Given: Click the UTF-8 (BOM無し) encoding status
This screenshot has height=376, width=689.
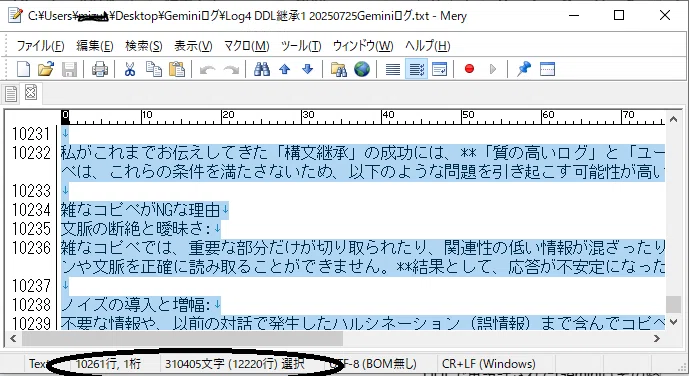Looking at the screenshot, I should pos(374,364).
